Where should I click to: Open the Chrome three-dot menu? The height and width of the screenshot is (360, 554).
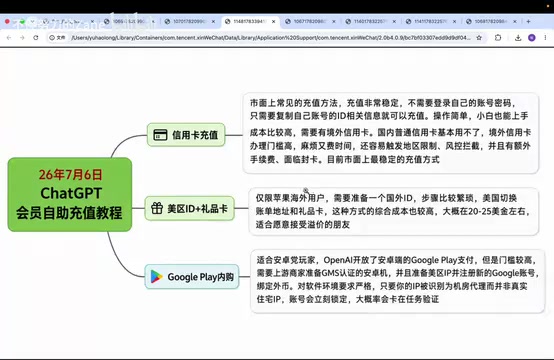click(x=545, y=37)
